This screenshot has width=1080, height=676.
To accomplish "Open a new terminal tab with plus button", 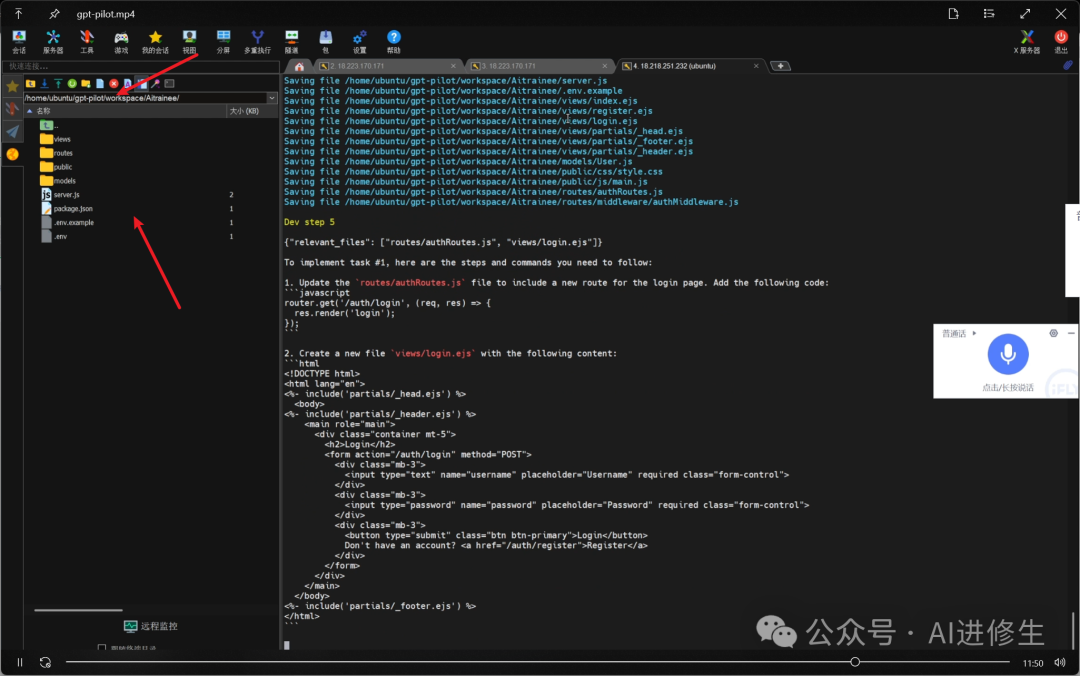I will [x=780, y=66].
